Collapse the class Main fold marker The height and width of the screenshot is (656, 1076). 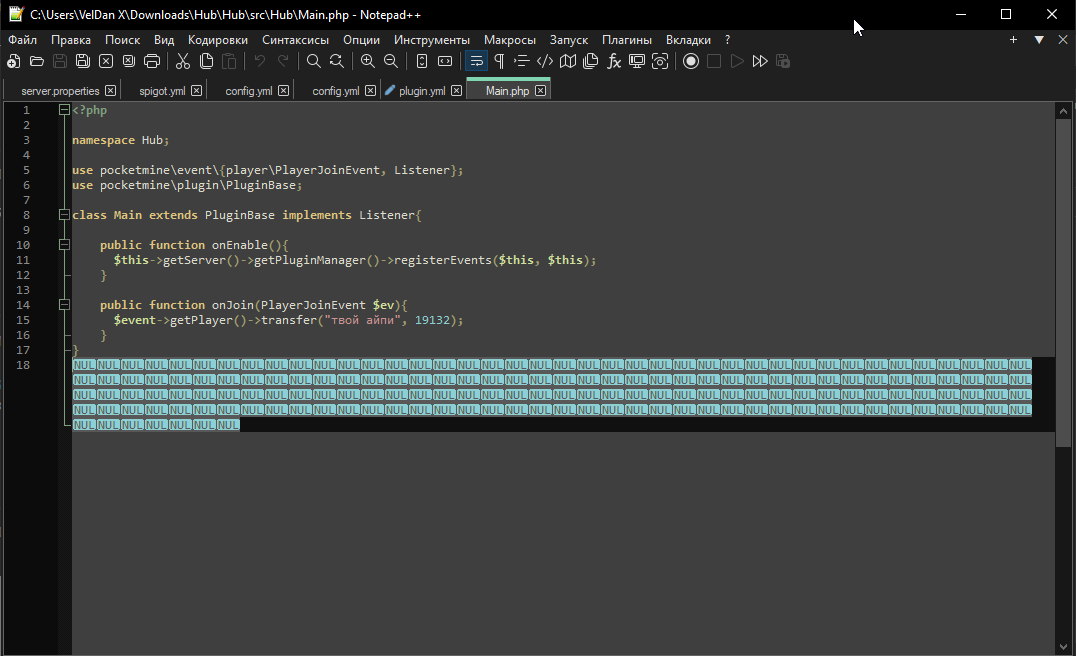pos(64,215)
